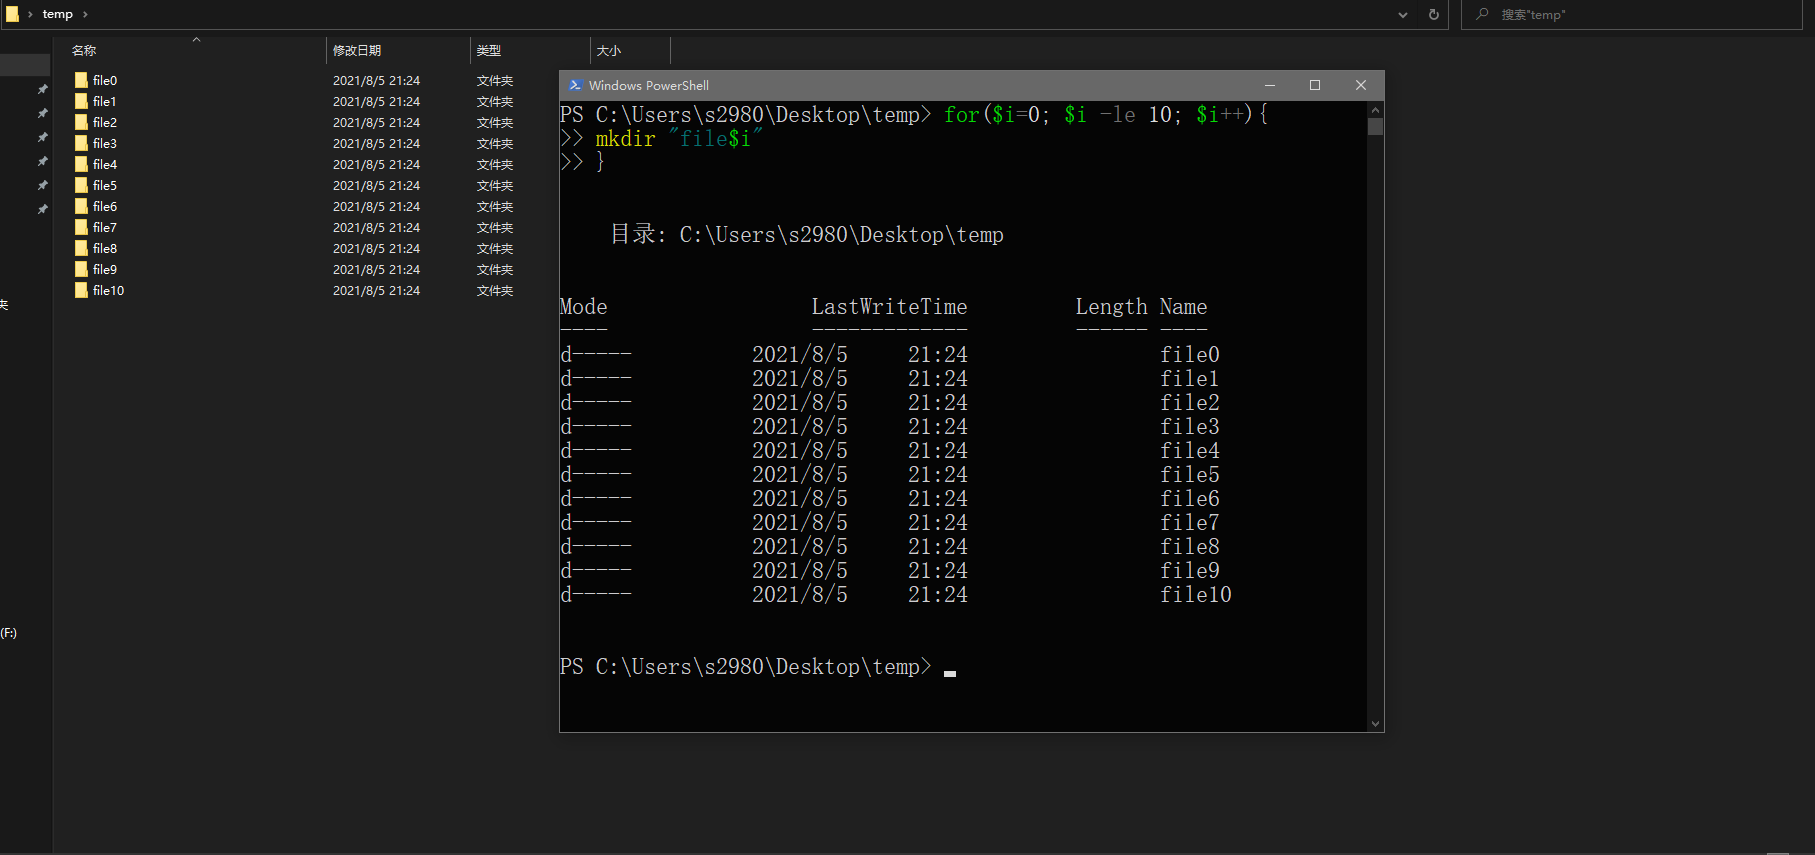
Task: Click file0 in PowerShell output
Action: pos(1190,354)
